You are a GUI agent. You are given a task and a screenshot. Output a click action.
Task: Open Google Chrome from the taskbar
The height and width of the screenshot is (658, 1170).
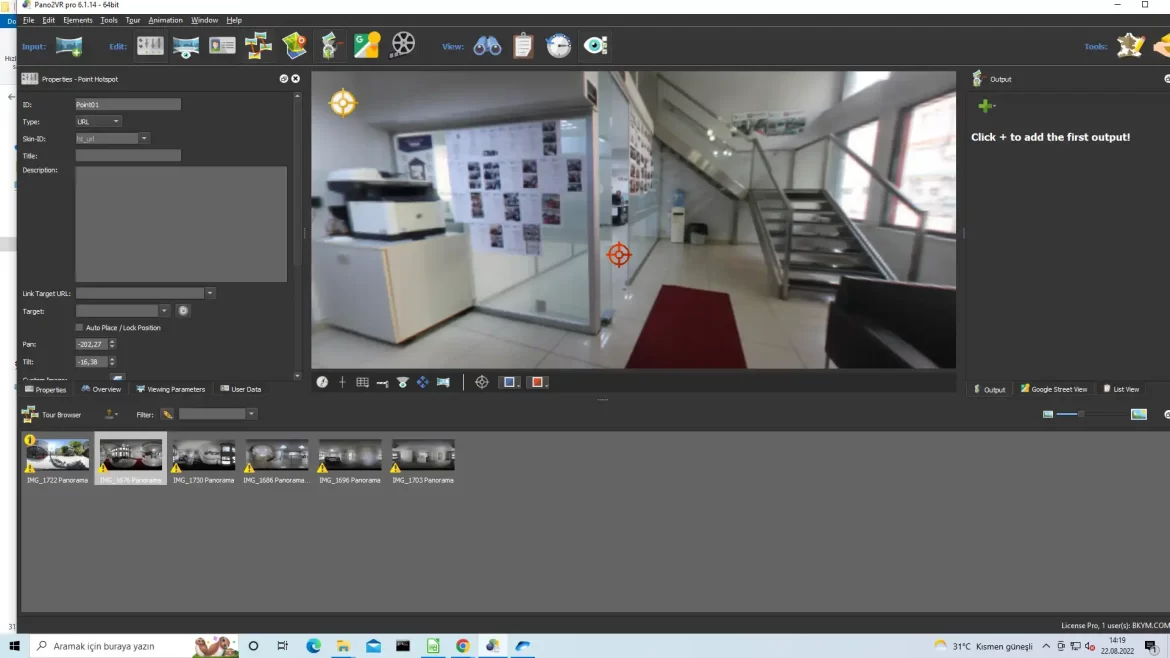coord(462,646)
